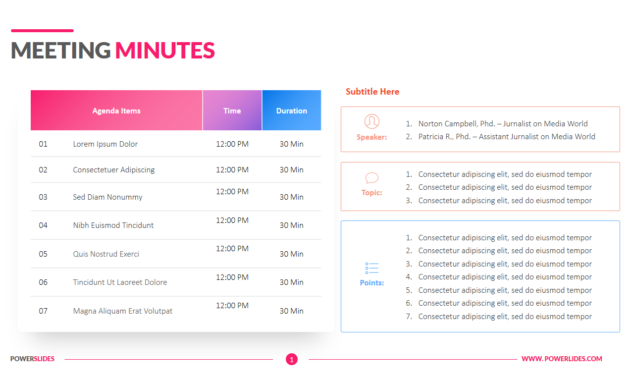Click the Topic speech bubble icon
630x380 pixels.
click(372, 178)
